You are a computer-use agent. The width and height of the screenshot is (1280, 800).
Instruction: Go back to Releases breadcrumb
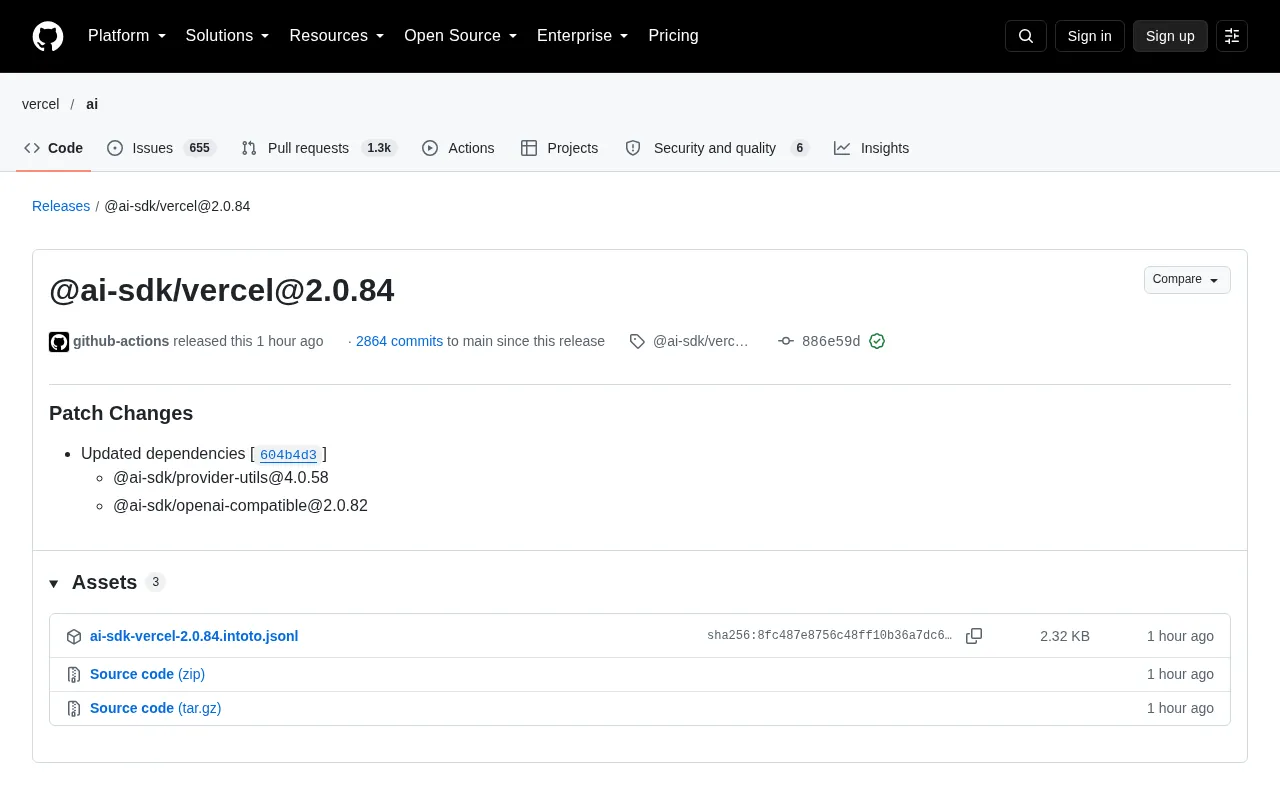pyautogui.click(x=61, y=206)
